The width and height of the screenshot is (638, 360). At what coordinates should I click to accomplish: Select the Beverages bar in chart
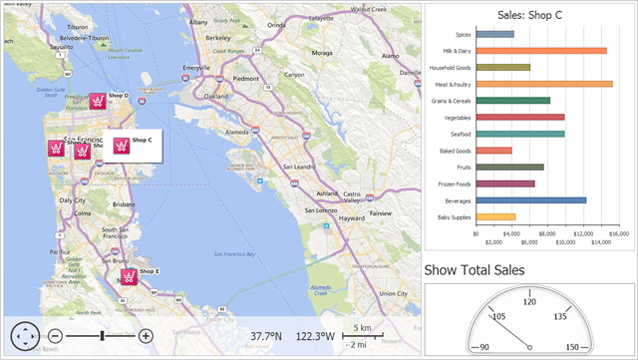[x=531, y=201]
